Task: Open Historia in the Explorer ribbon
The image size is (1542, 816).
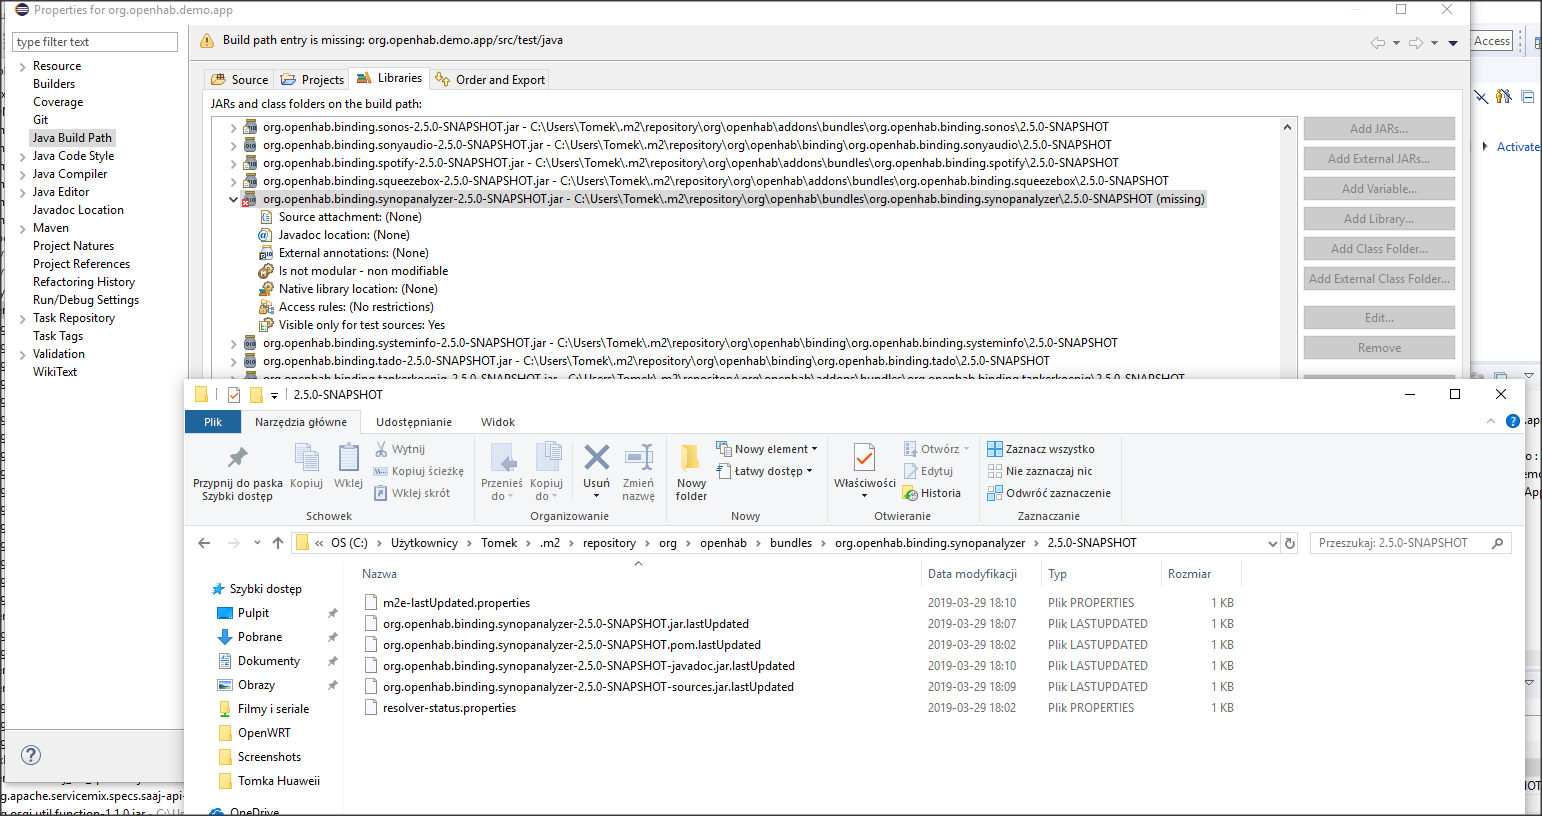Action: click(932, 493)
